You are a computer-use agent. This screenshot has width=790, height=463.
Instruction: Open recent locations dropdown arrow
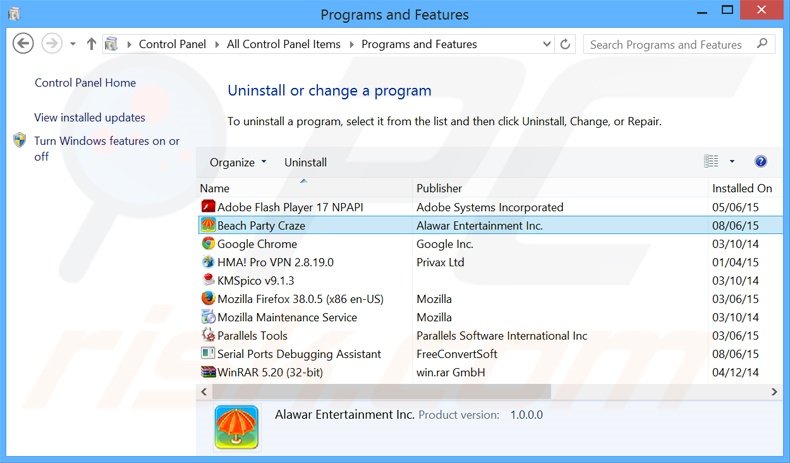73,44
